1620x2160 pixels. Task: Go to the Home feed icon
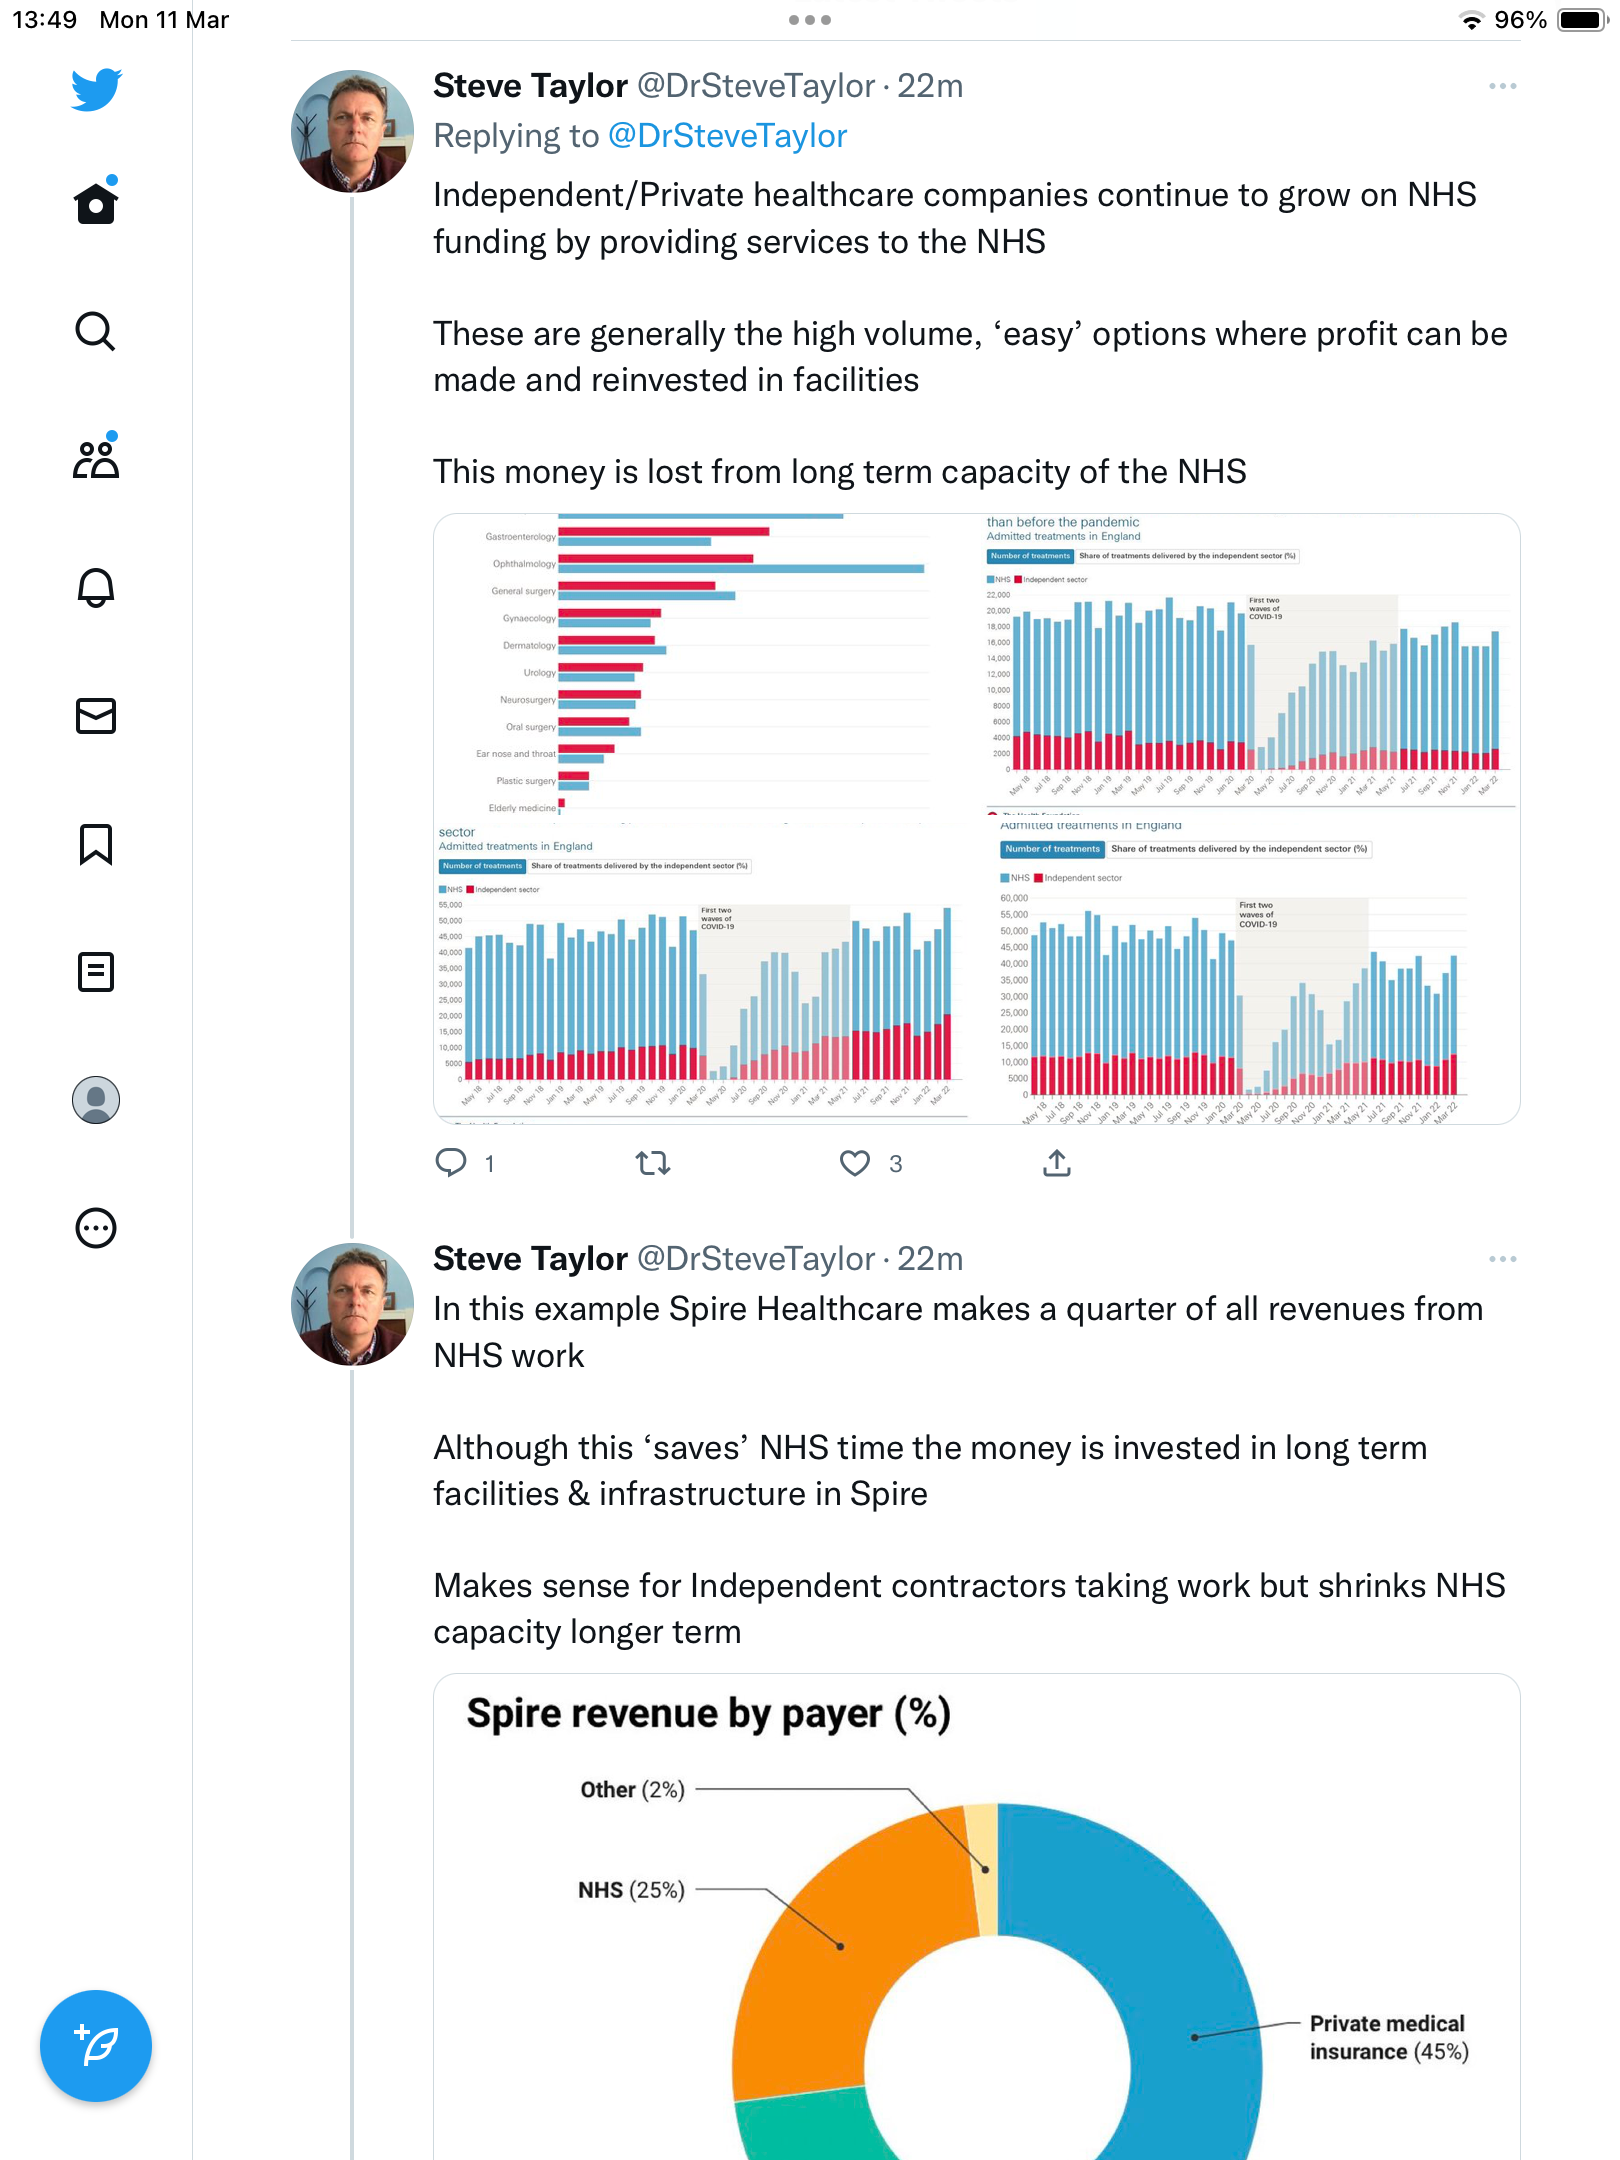point(96,202)
